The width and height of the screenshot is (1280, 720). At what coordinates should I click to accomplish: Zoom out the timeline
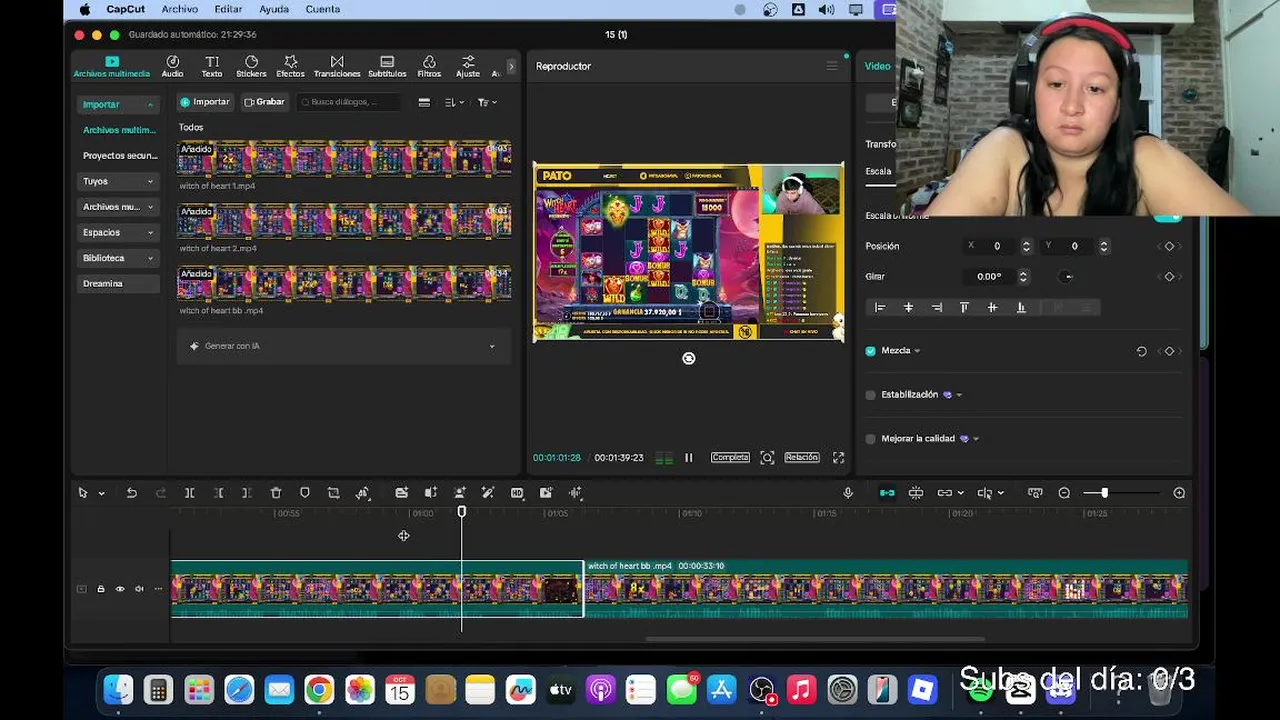[x=1064, y=493]
